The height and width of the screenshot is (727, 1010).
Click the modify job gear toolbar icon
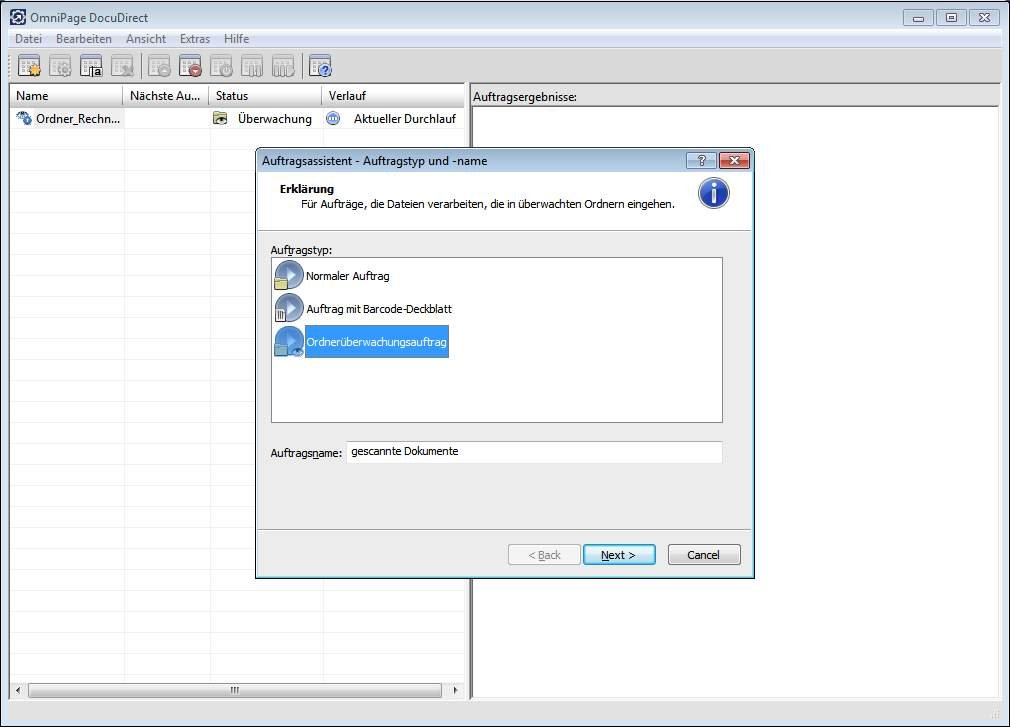pyautogui.click(x=61, y=66)
